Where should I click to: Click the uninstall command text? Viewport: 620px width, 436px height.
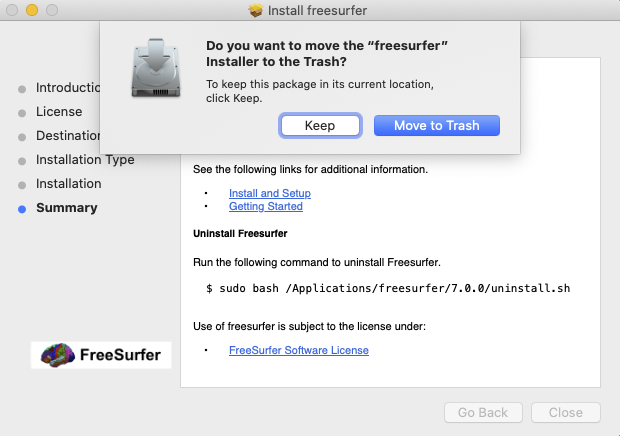(387, 288)
